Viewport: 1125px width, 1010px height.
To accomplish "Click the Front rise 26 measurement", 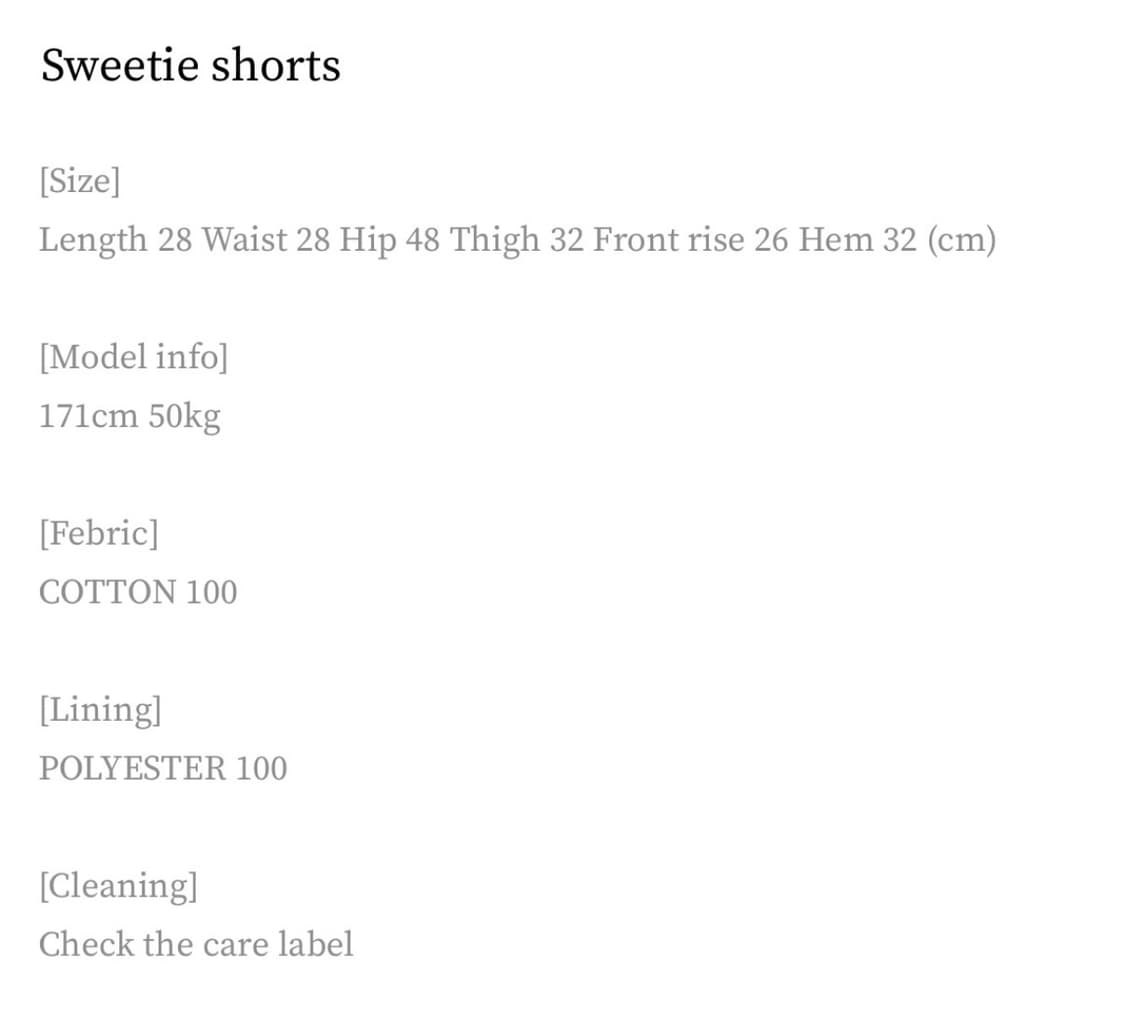I will point(690,240).
